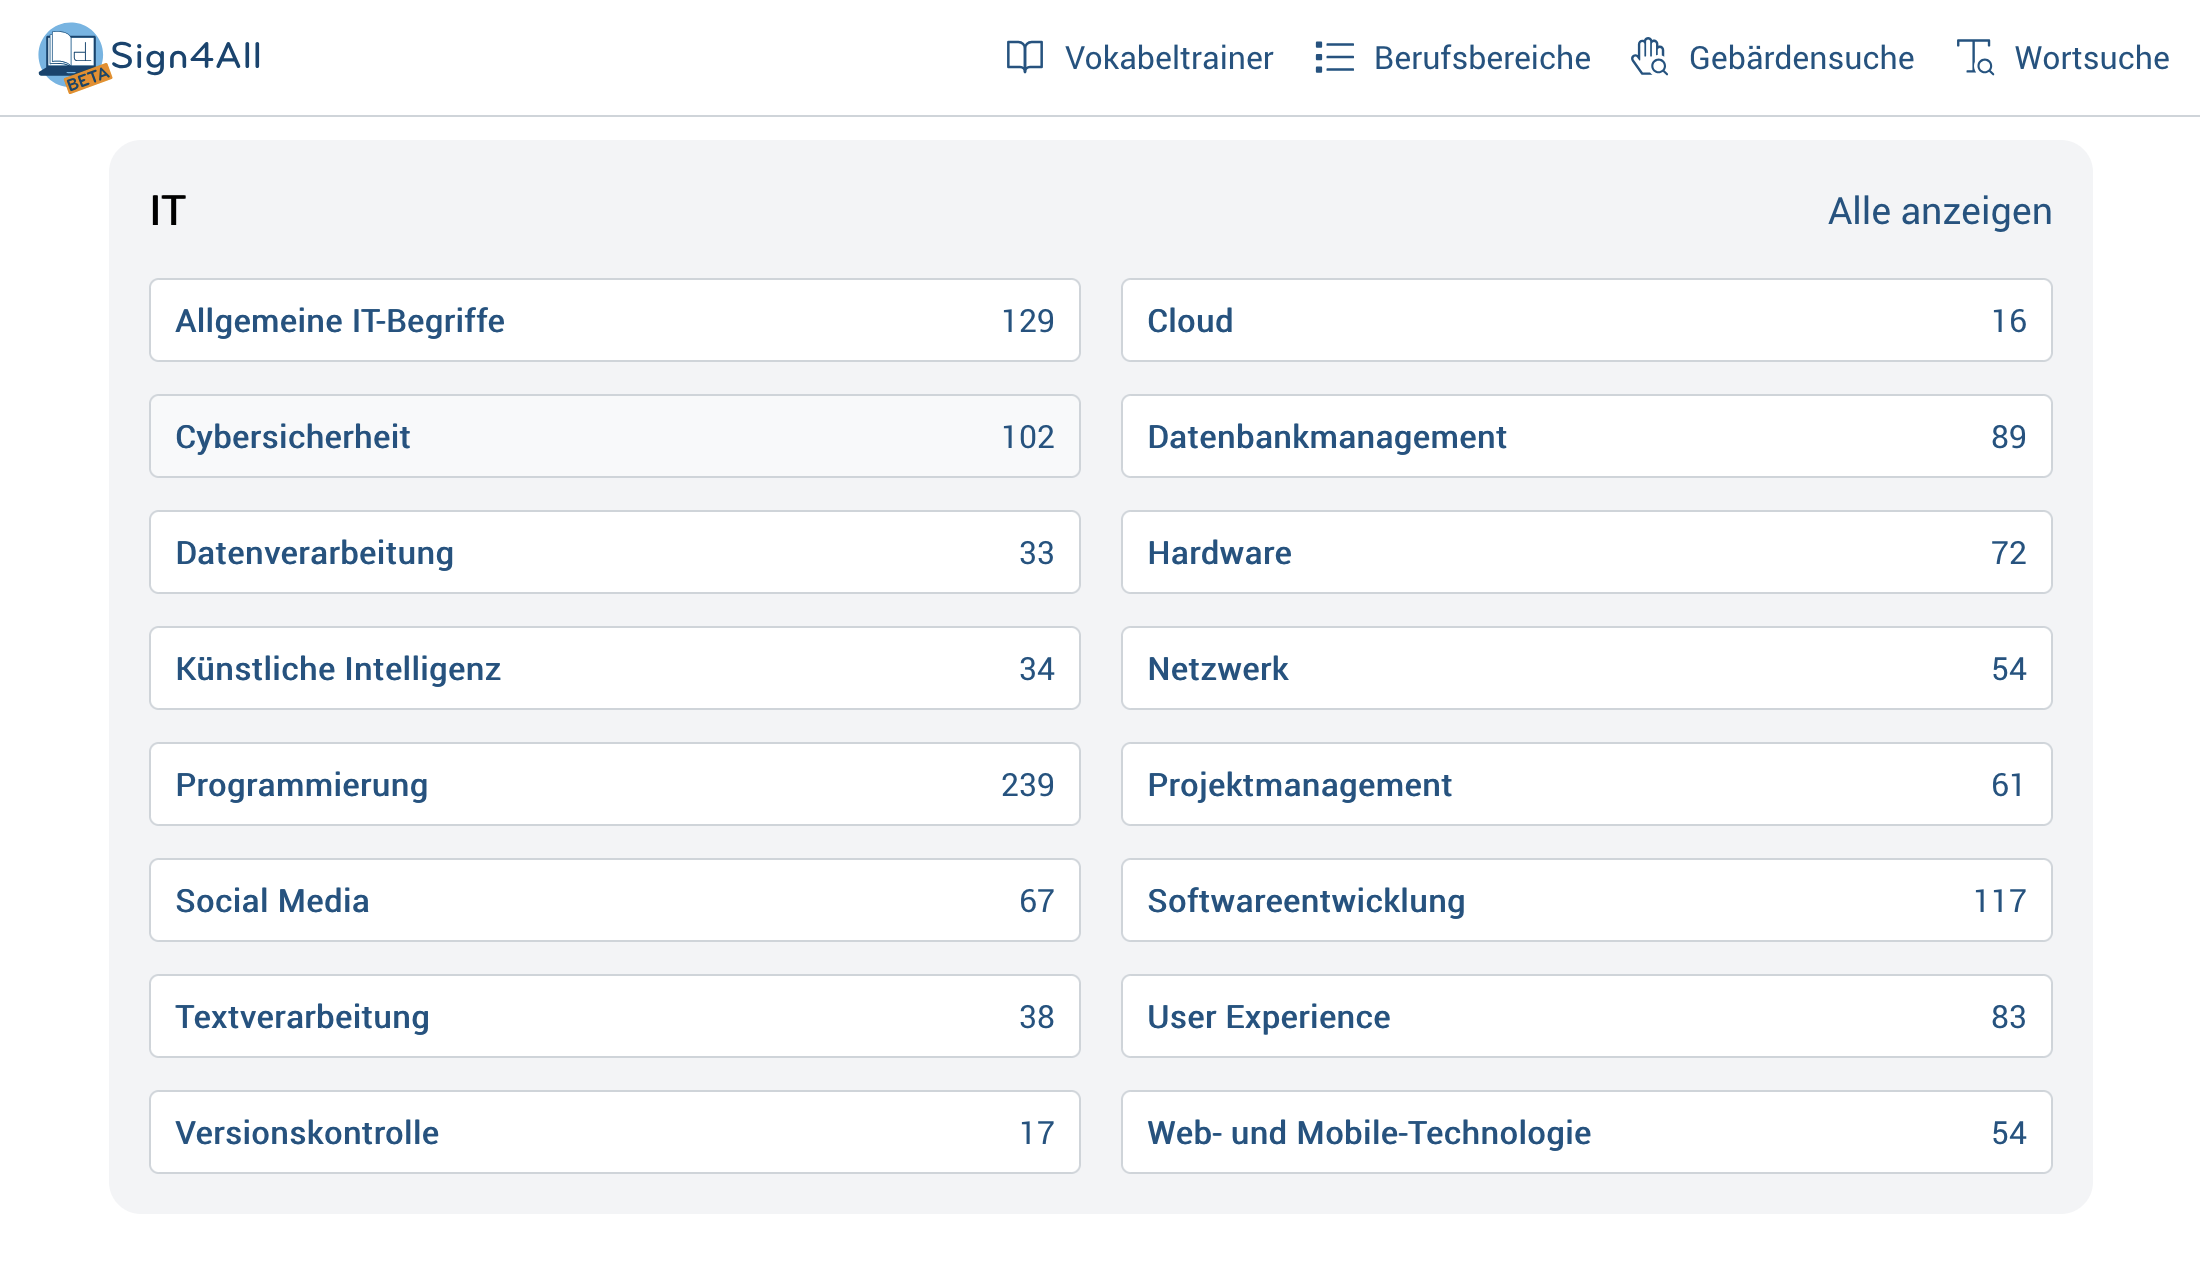The height and width of the screenshot is (1272, 2200).
Task: Open the Textverarbeitung category
Action: click(615, 1016)
